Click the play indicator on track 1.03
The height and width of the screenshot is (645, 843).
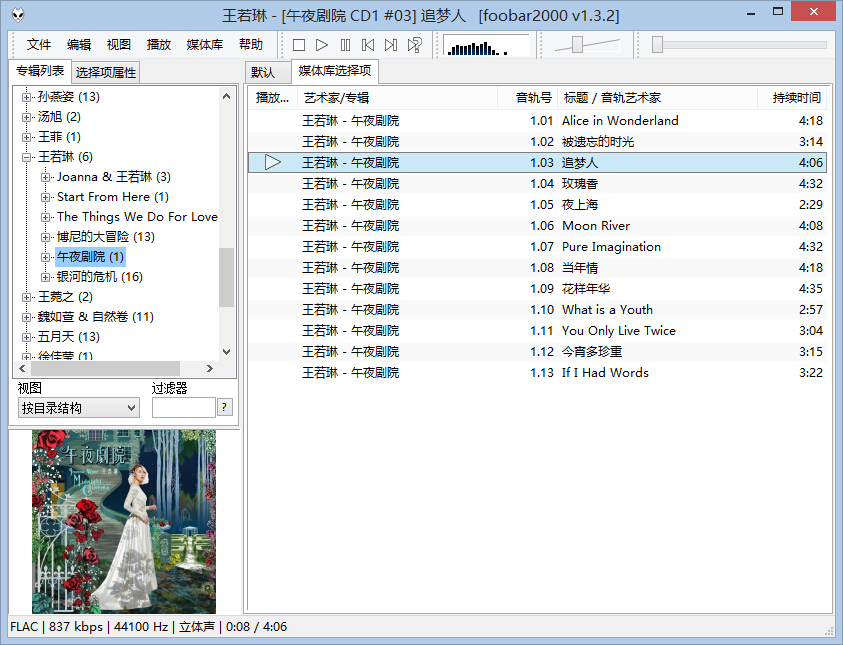coord(273,162)
